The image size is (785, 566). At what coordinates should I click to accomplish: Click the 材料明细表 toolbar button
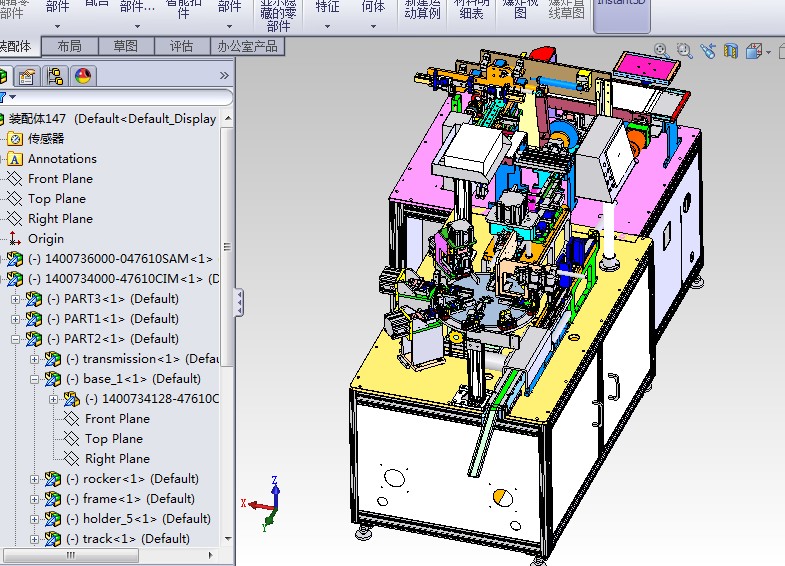coord(471,11)
